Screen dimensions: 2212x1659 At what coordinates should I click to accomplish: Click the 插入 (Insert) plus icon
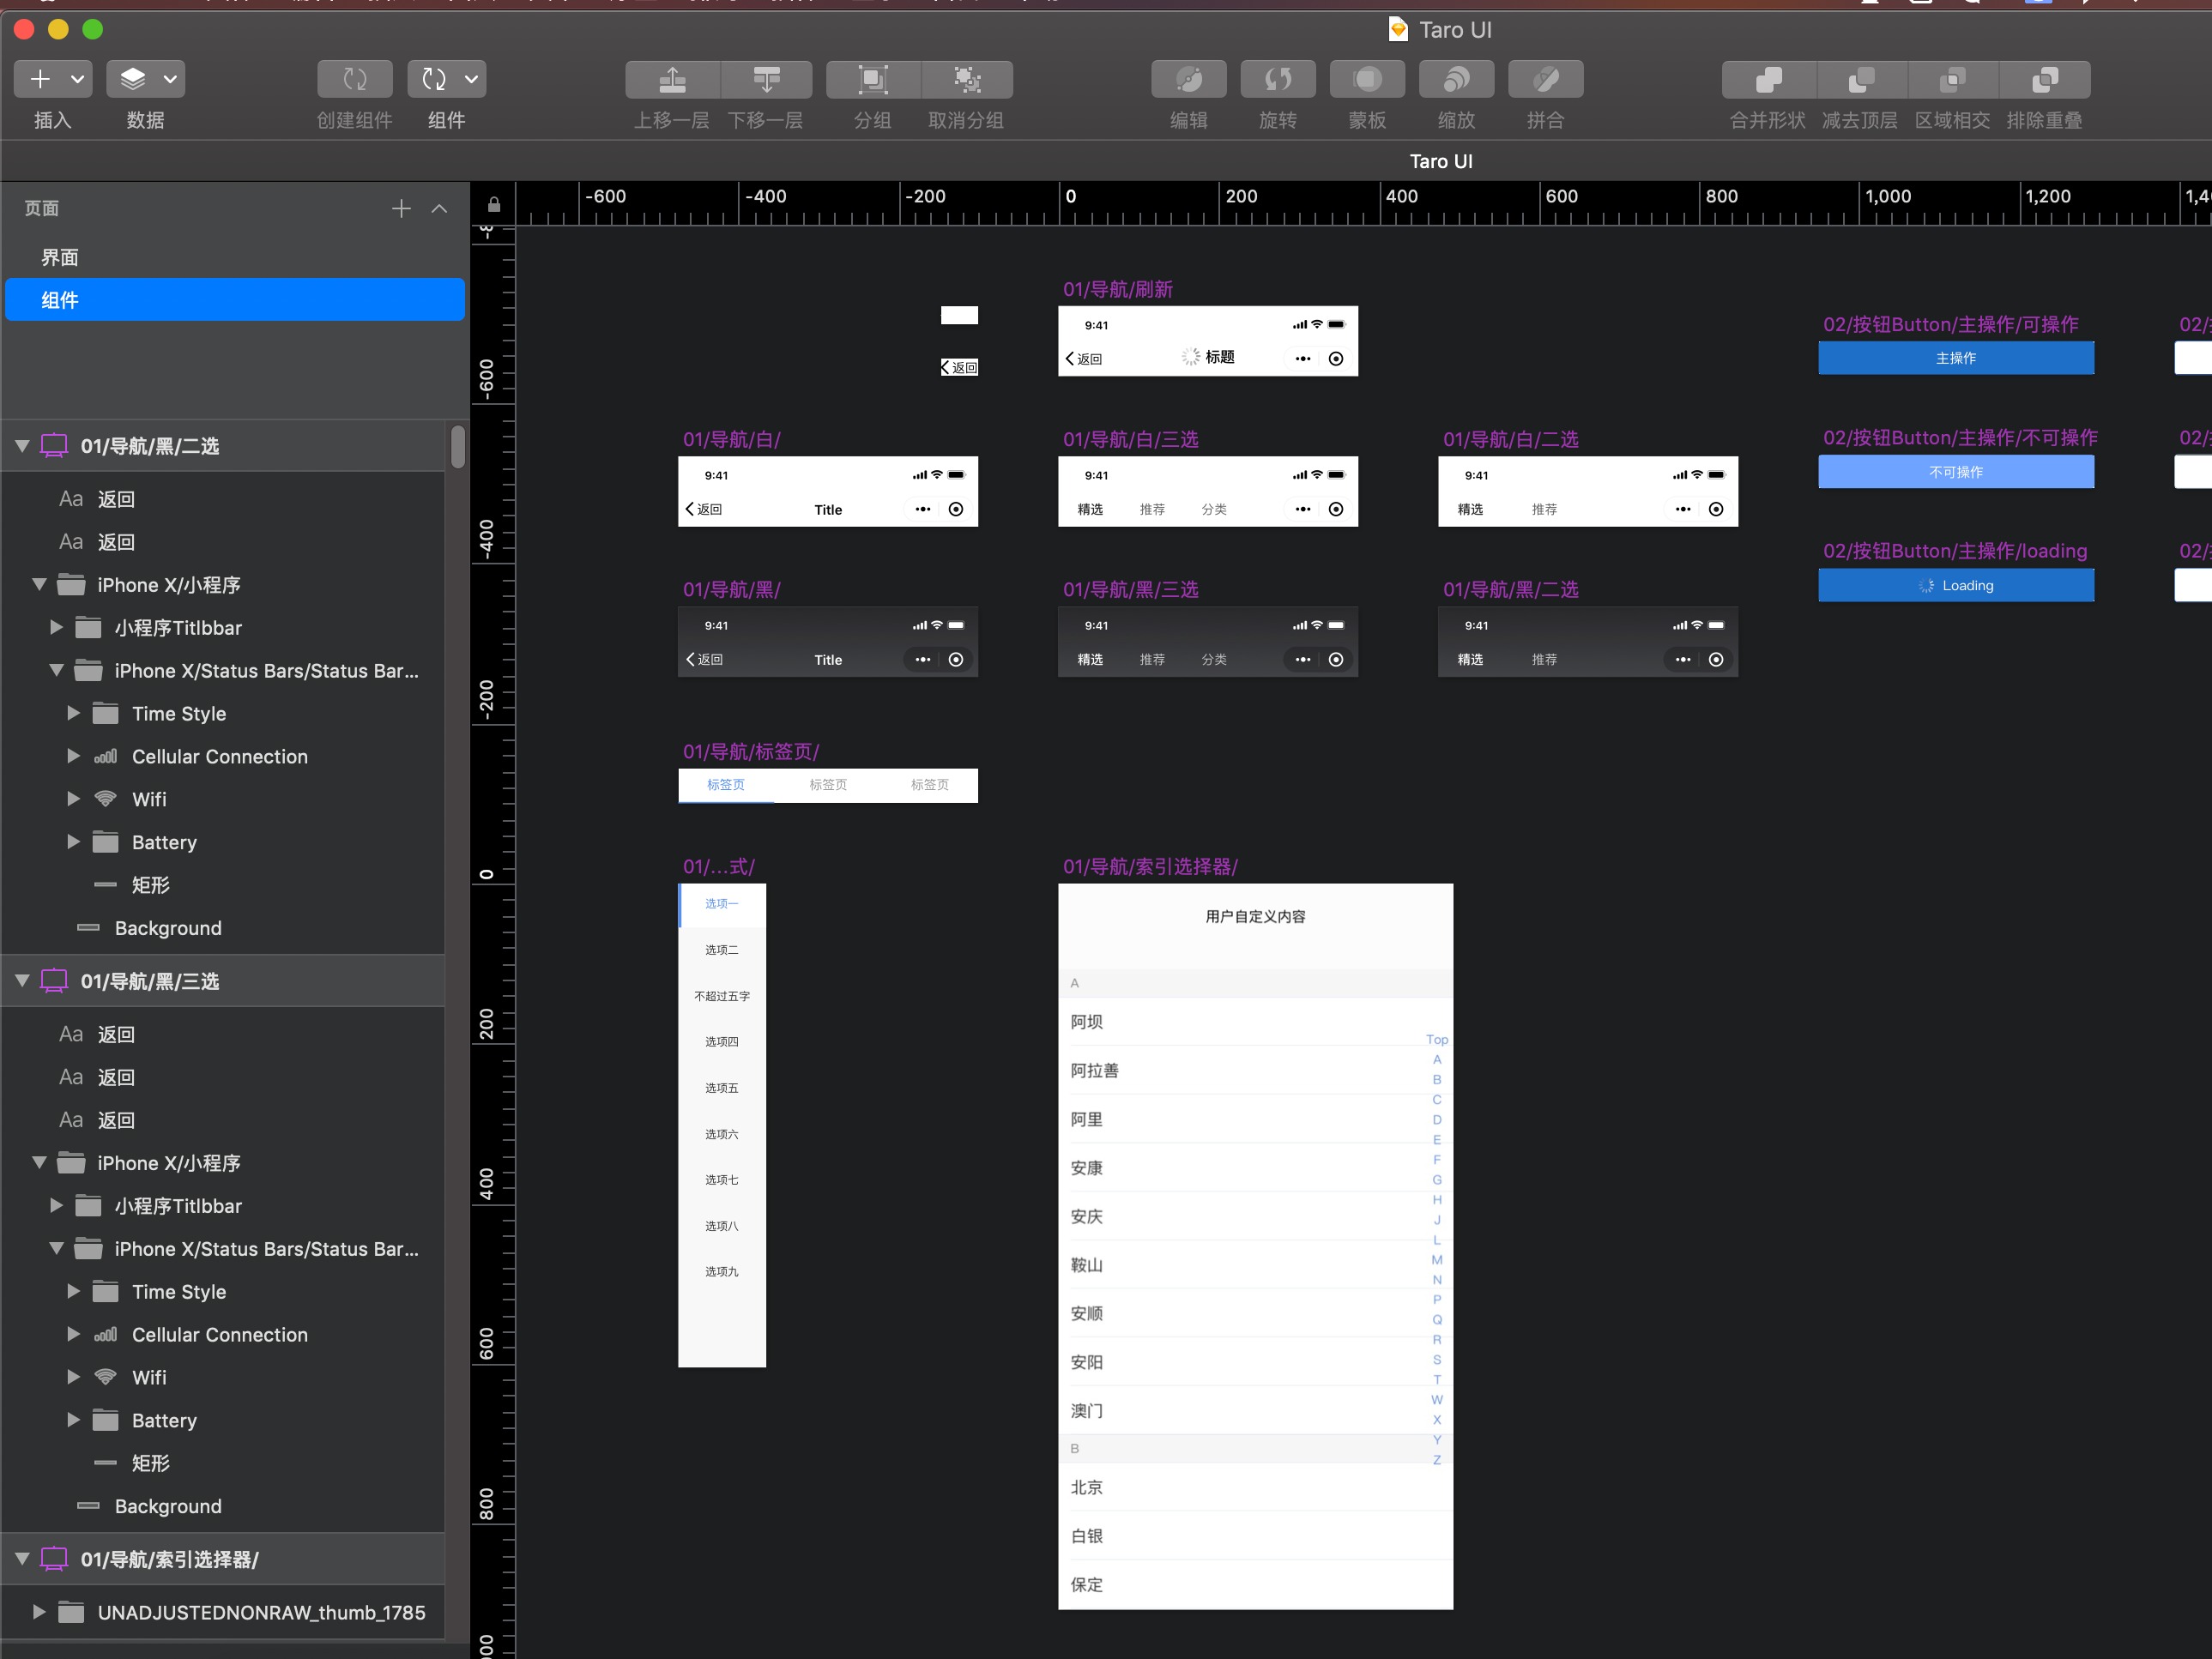40,79
